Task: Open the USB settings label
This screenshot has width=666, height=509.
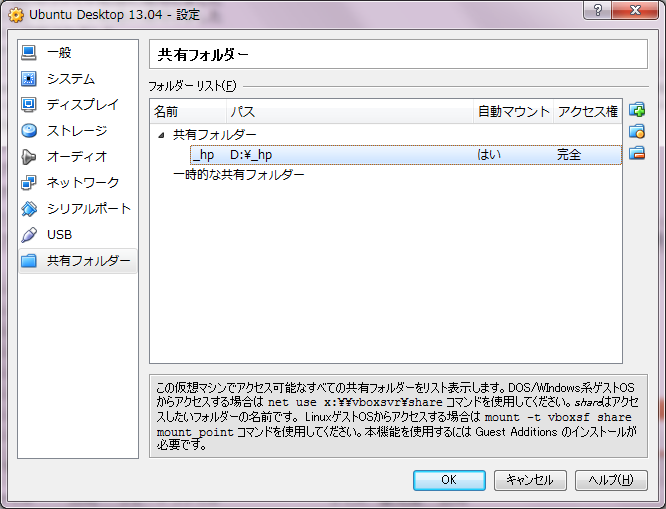Action: (59, 235)
